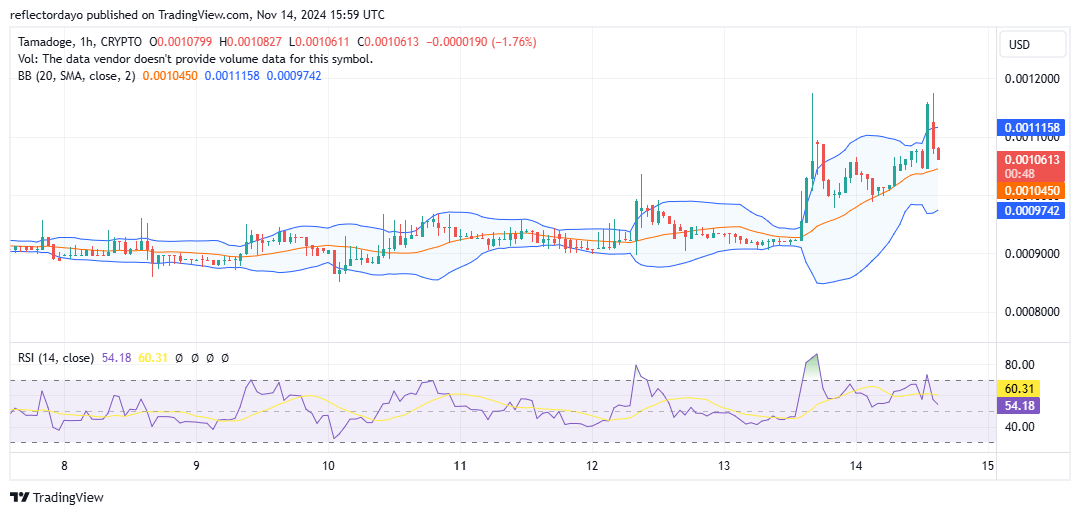Click the purple 54.18 RSI axis label
The height and width of the screenshot is (515, 1080).
1019,405
